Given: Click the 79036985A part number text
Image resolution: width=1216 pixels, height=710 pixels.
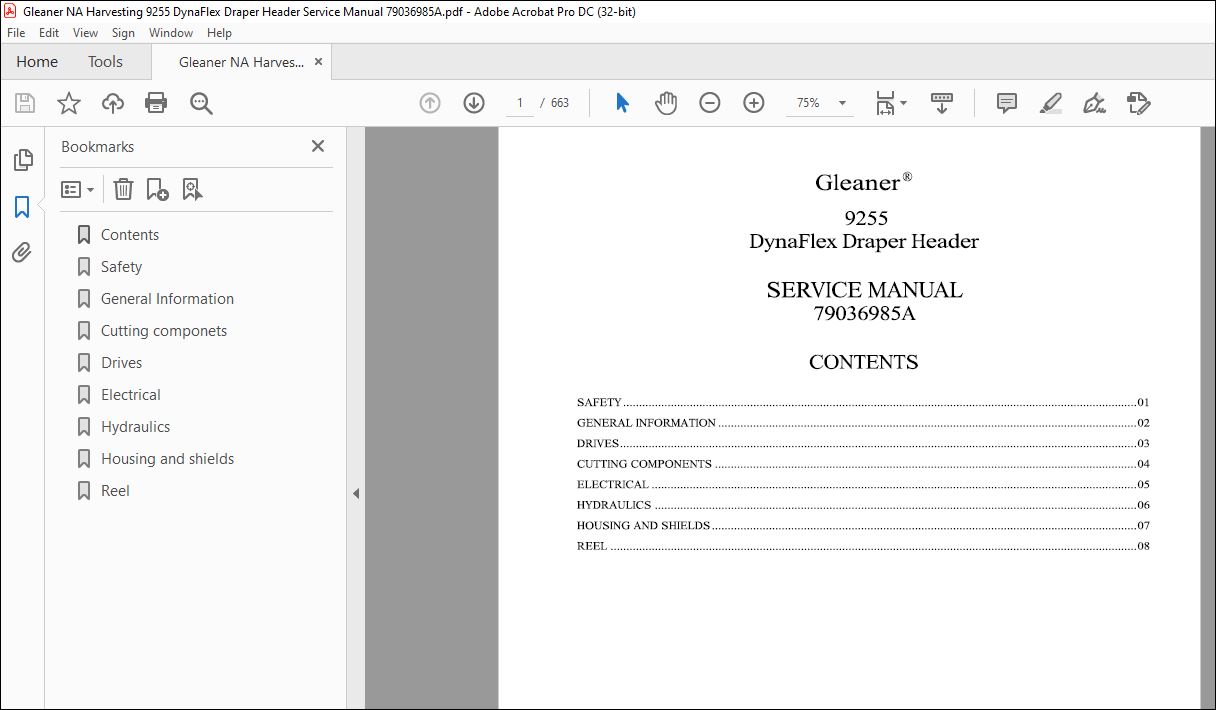Looking at the screenshot, I should pyautogui.click(x=864, y=313).
